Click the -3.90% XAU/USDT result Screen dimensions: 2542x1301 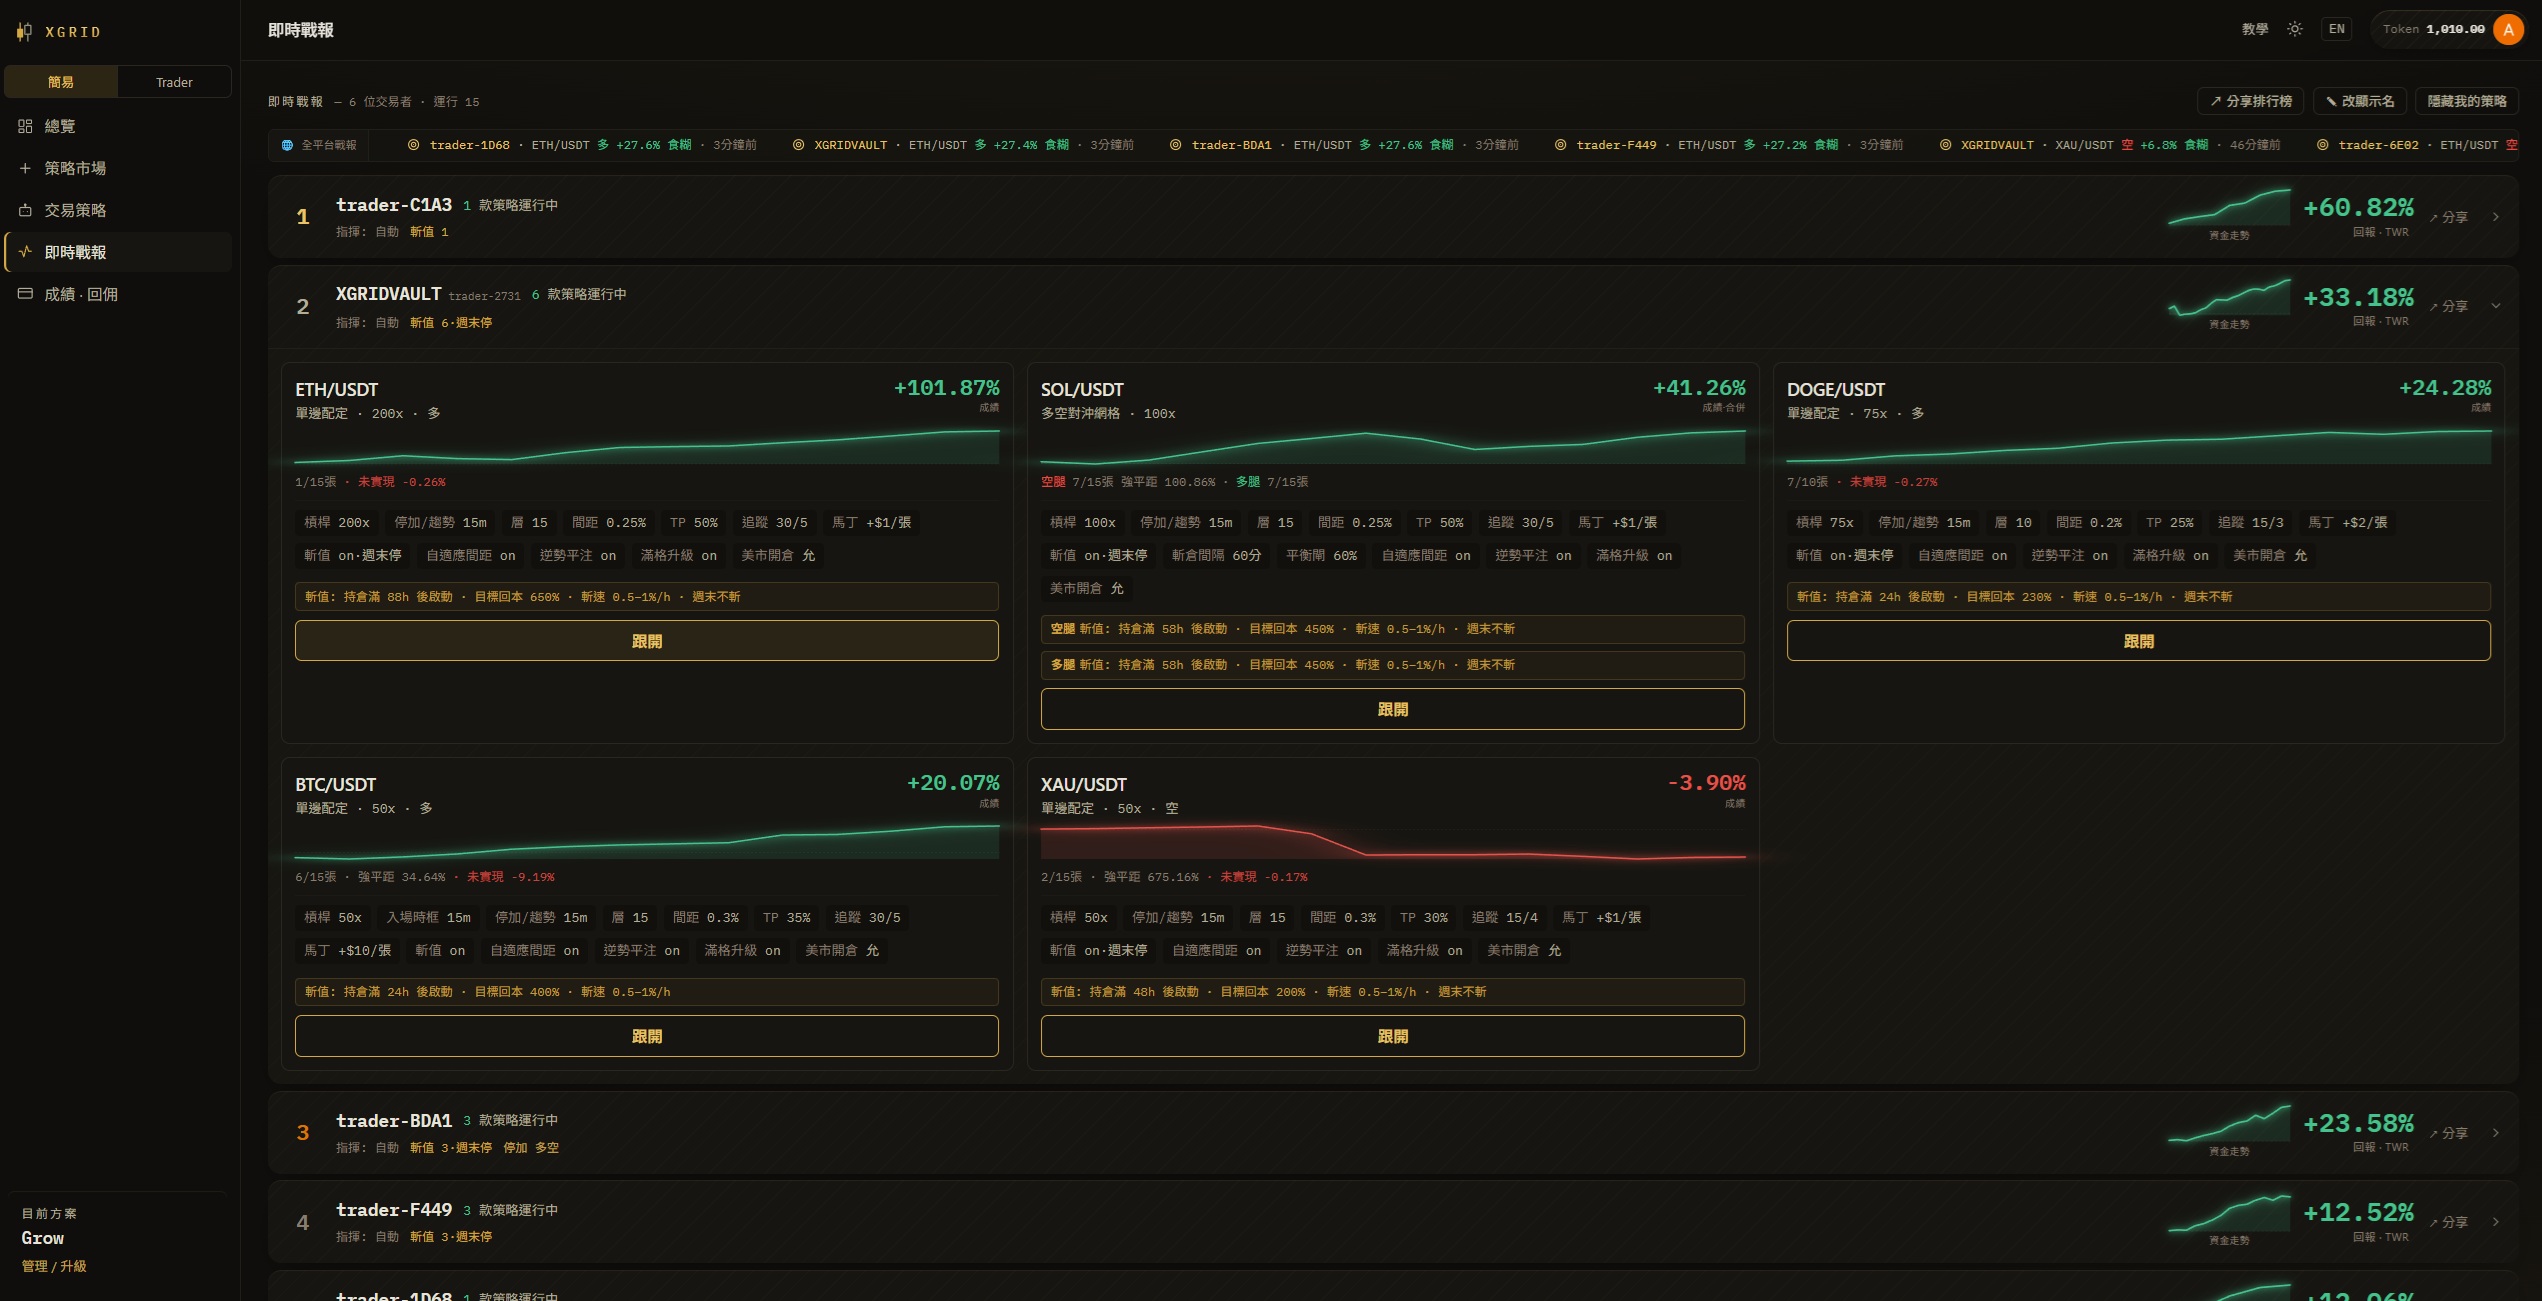coord(1706,783)
